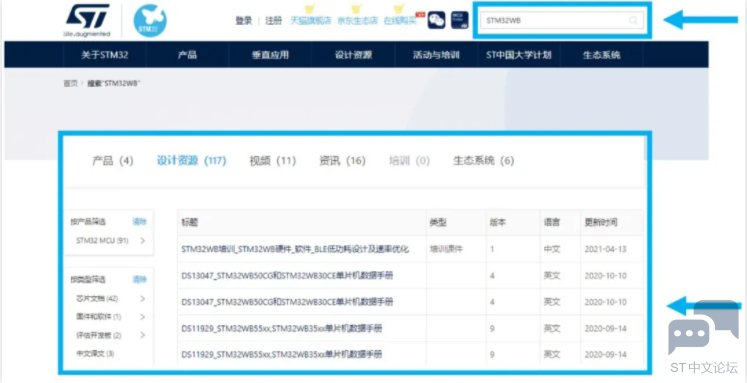Switch to the 资讯 (16) results tab
747x383 pixels.
coord(342,161)
